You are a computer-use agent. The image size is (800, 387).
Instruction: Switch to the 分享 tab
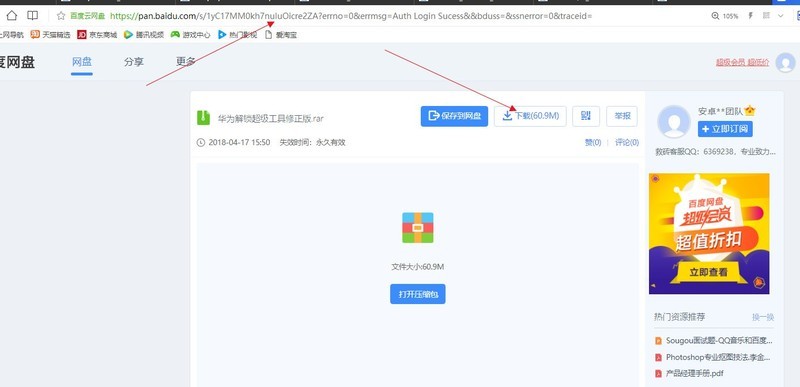[134, 62]
